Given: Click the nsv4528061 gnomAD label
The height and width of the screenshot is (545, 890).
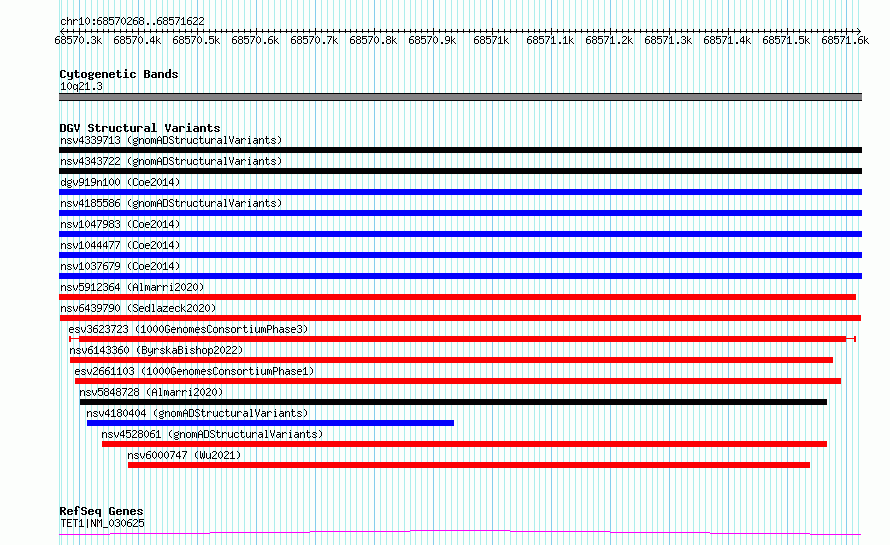Looking at the screenshot, I should tap(212, 434).
